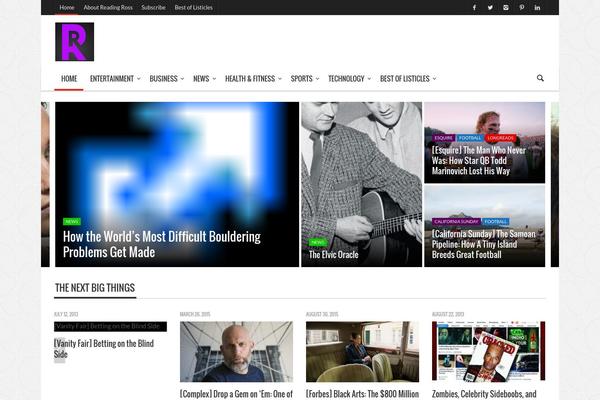Select the HOME main menu item

(x=69, y=78)
